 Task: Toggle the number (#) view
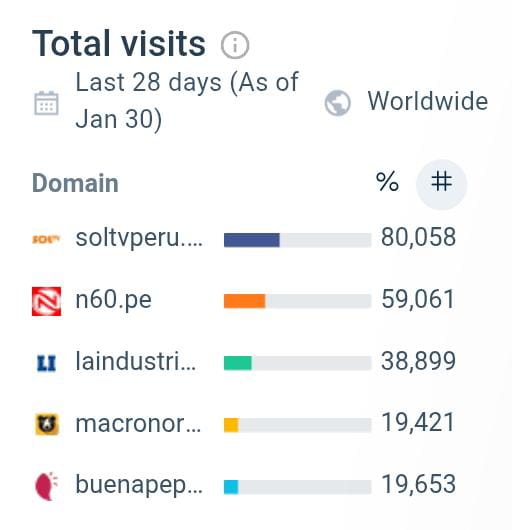point(441,184)
